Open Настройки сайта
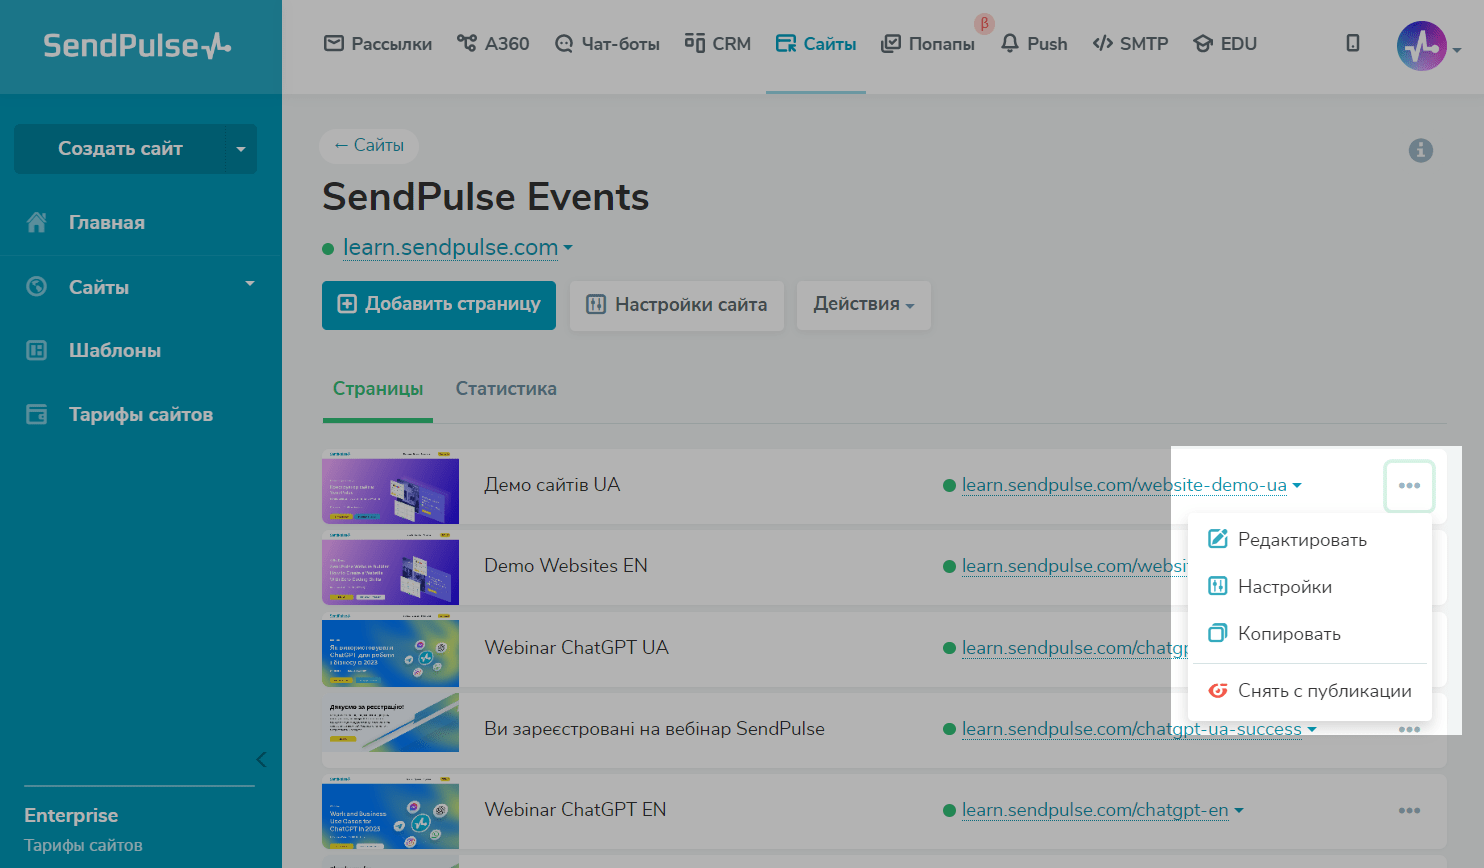 [x=677, y=305]
